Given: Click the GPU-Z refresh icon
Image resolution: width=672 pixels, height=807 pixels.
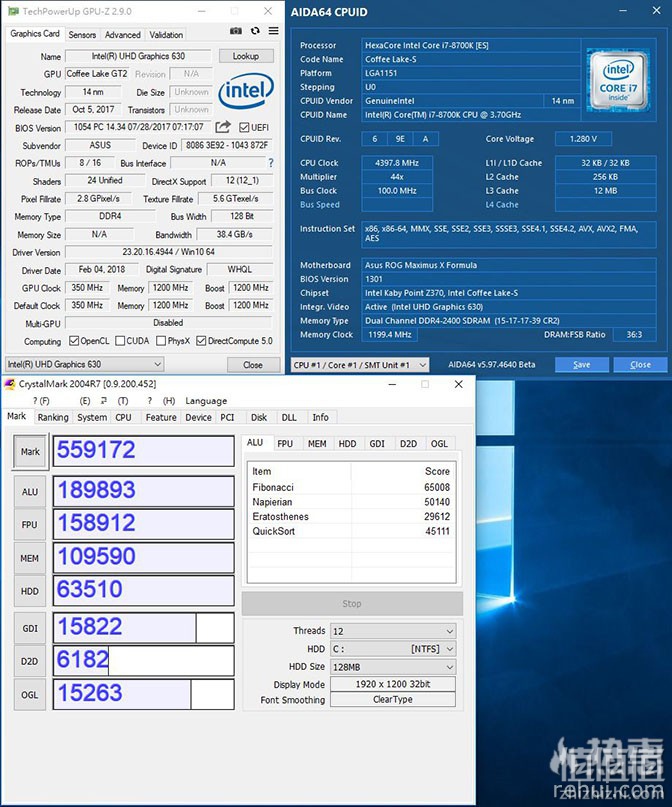Looking at the screenshot, I should coord(255,31).
